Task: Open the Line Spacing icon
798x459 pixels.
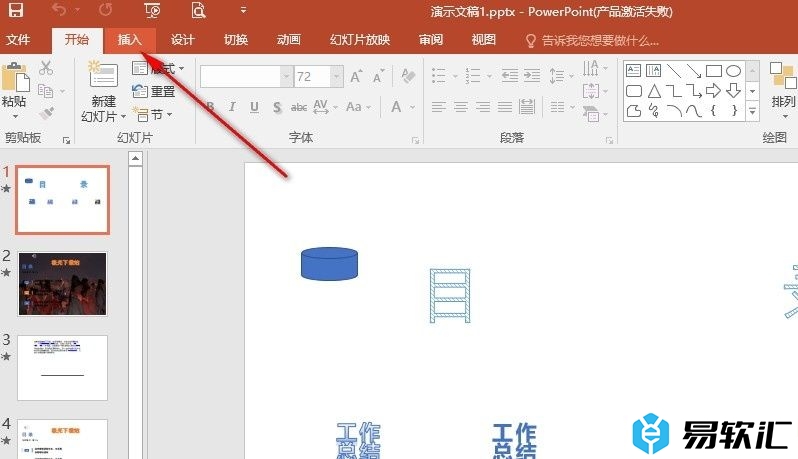Action: (557, 76)
